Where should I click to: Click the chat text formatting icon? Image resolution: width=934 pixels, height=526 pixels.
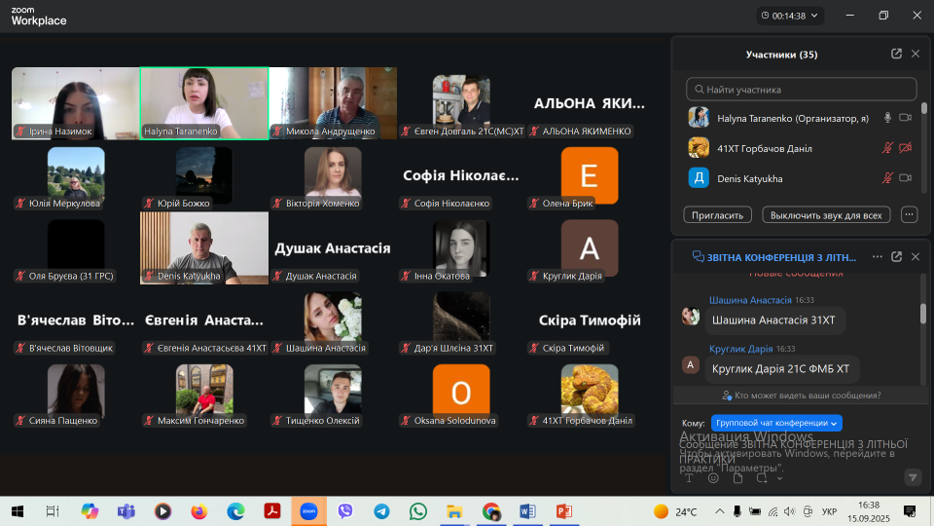(x=689, y=478)
